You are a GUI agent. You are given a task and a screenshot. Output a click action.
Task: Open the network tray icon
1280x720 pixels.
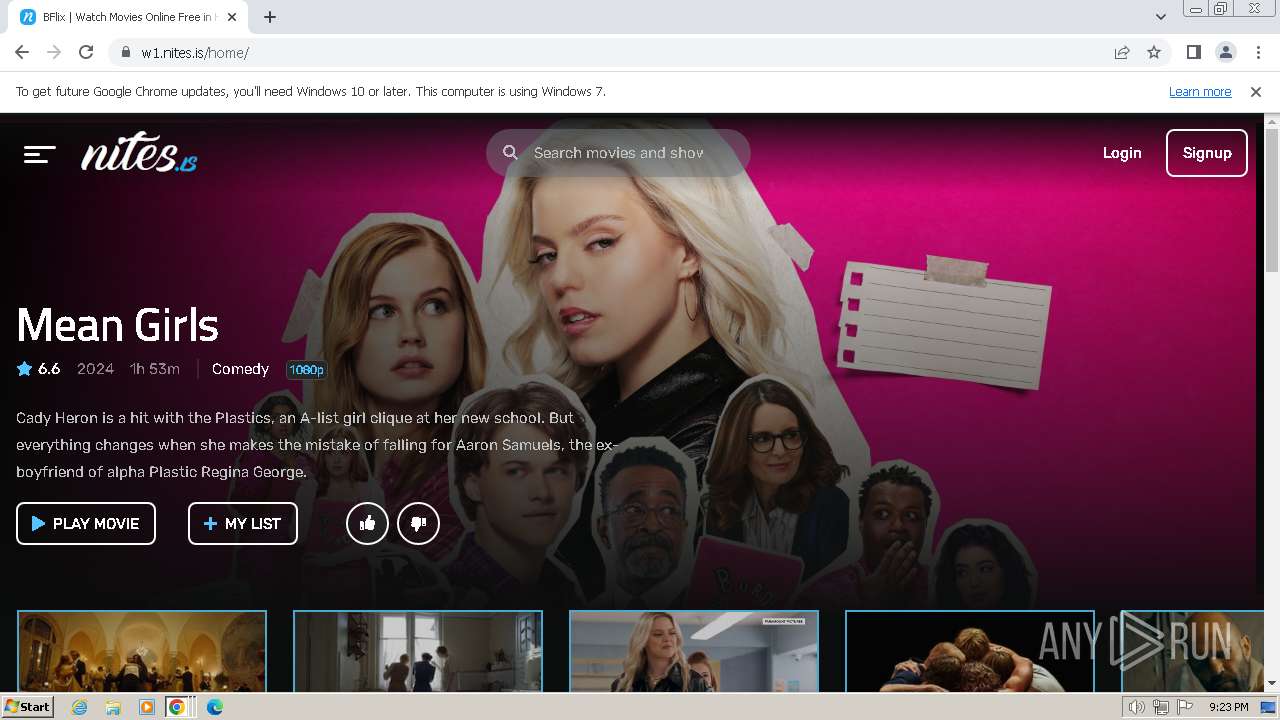[1160, 707]
